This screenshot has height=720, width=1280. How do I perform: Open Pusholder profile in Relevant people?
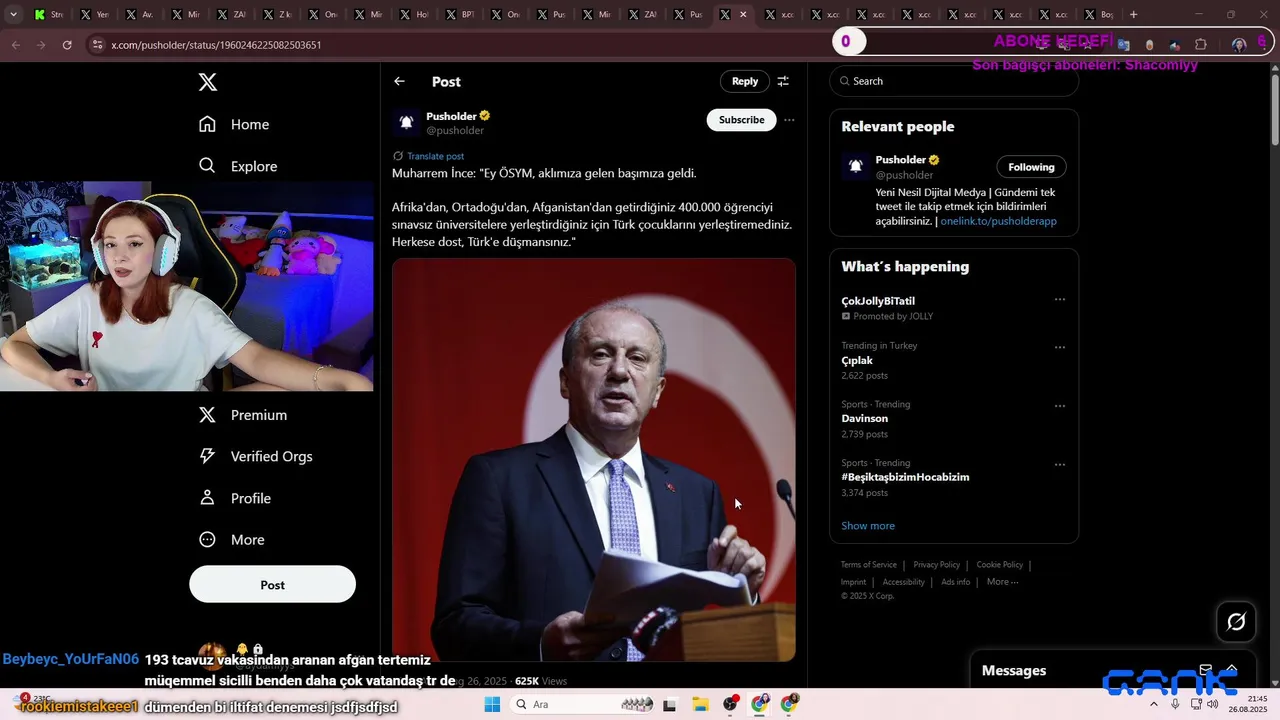901,160
